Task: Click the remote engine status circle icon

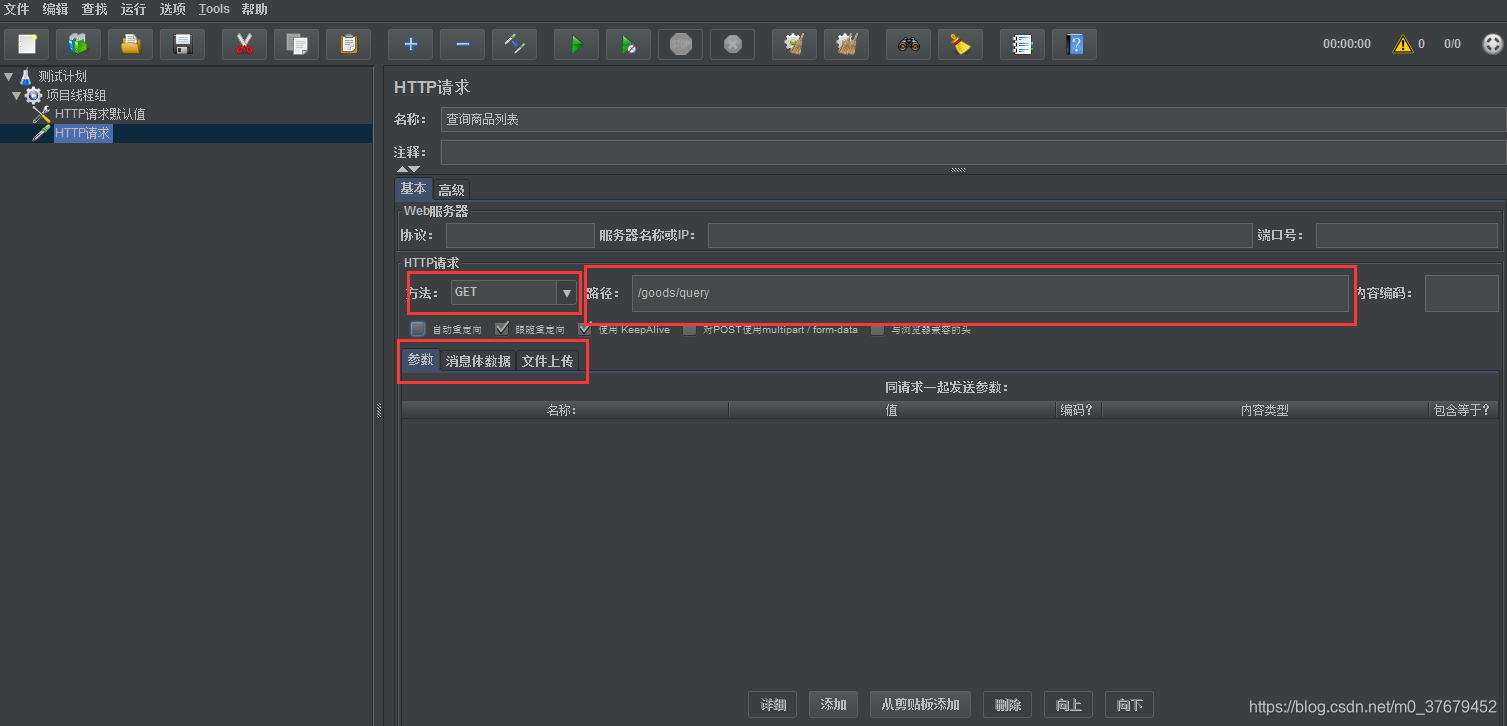Action: (1492, 44)
